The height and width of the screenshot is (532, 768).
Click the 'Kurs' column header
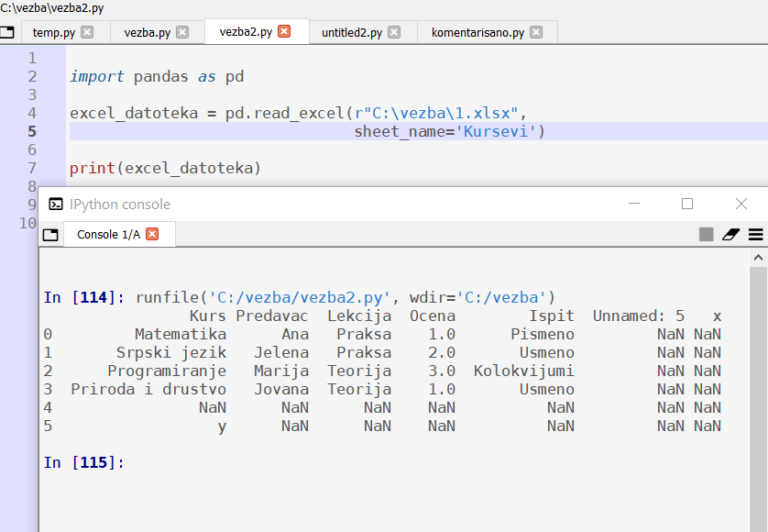pyautogui.click(x=208, y=316)
